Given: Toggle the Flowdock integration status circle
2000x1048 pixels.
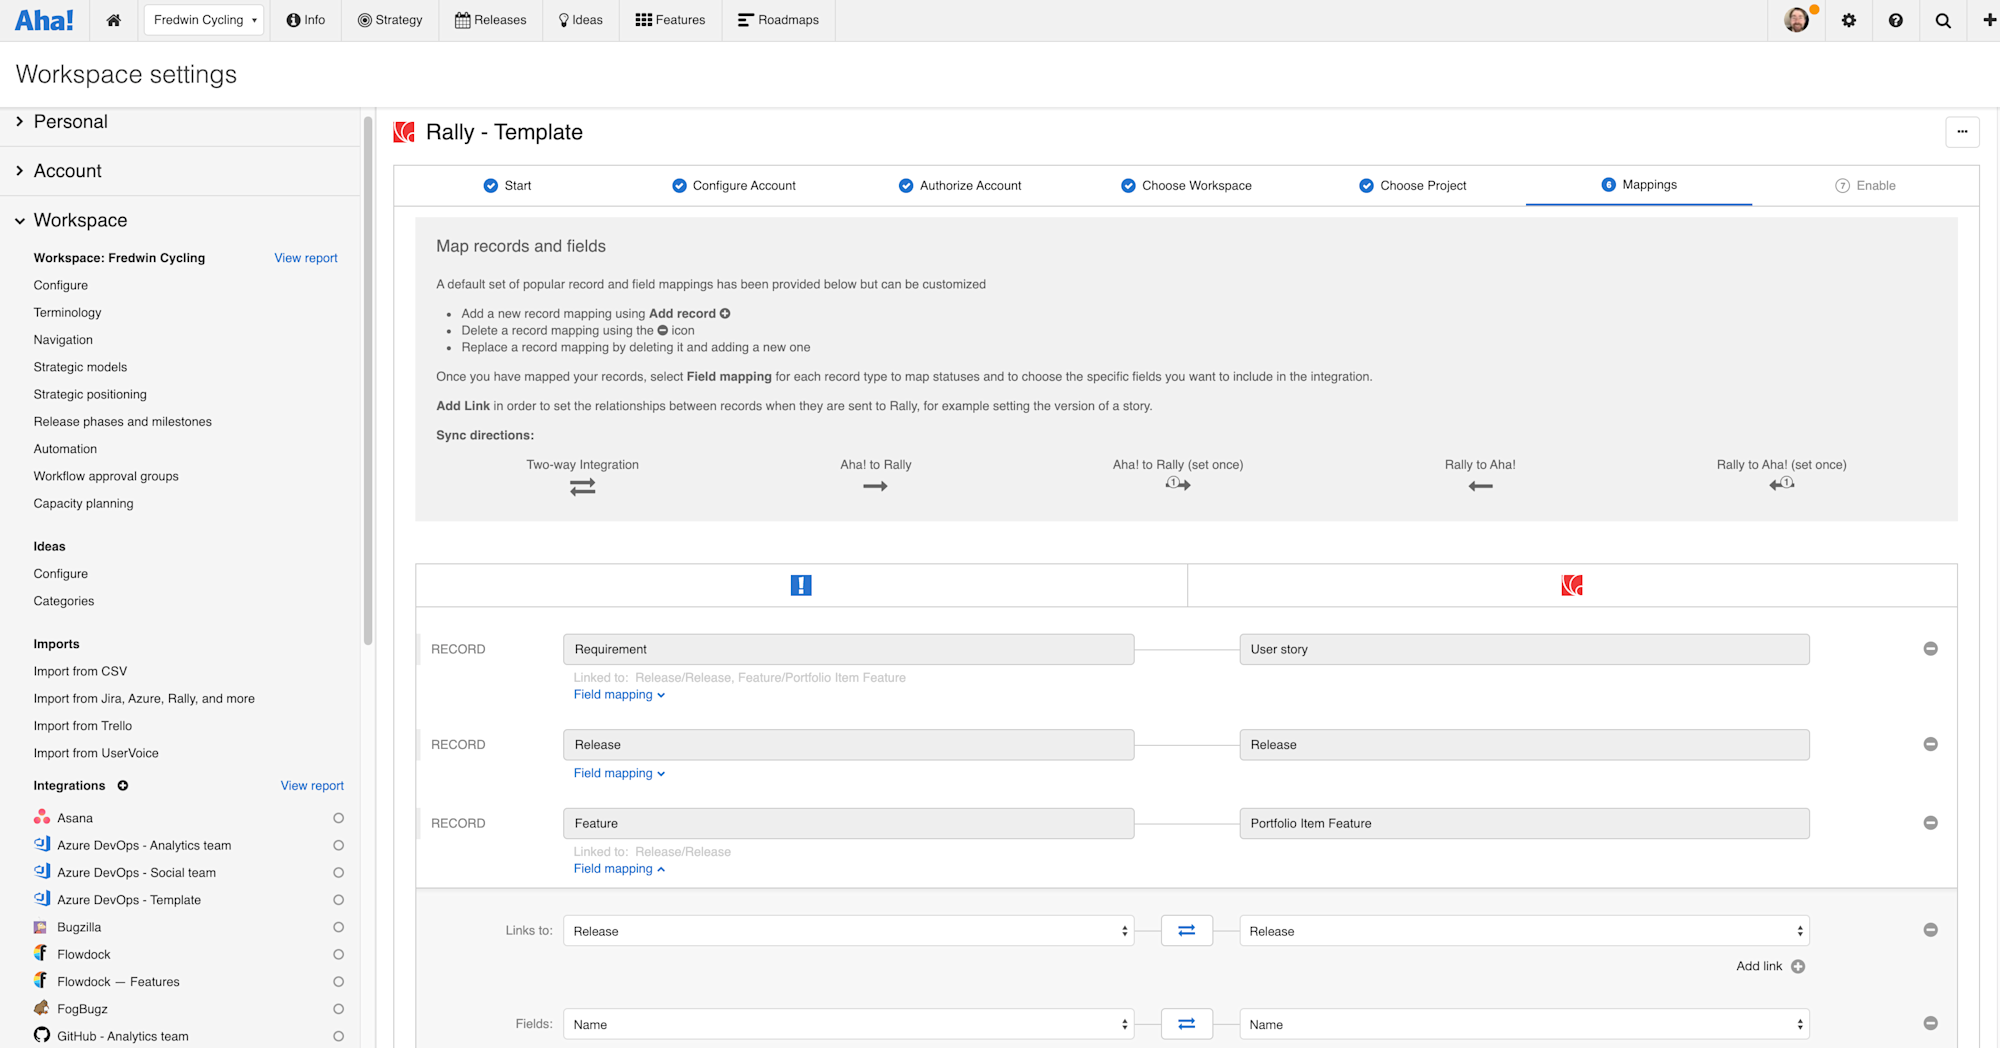Looking at the screenshot, I should 338,954.
